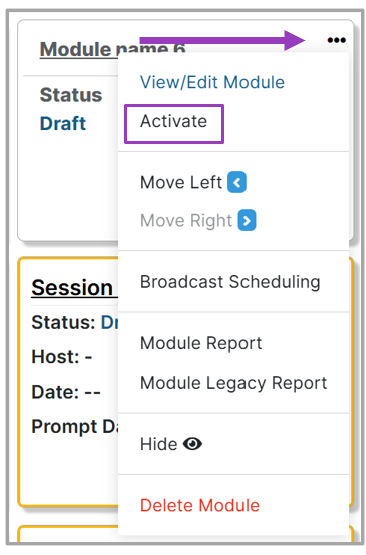Click the blue left chevron icon
Viewport: 366px width, 555px height.
237,182
